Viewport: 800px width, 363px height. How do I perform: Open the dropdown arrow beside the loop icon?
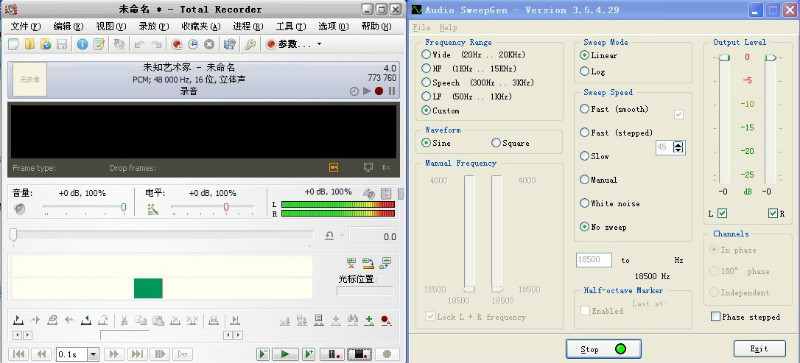(x=341, y=236)
